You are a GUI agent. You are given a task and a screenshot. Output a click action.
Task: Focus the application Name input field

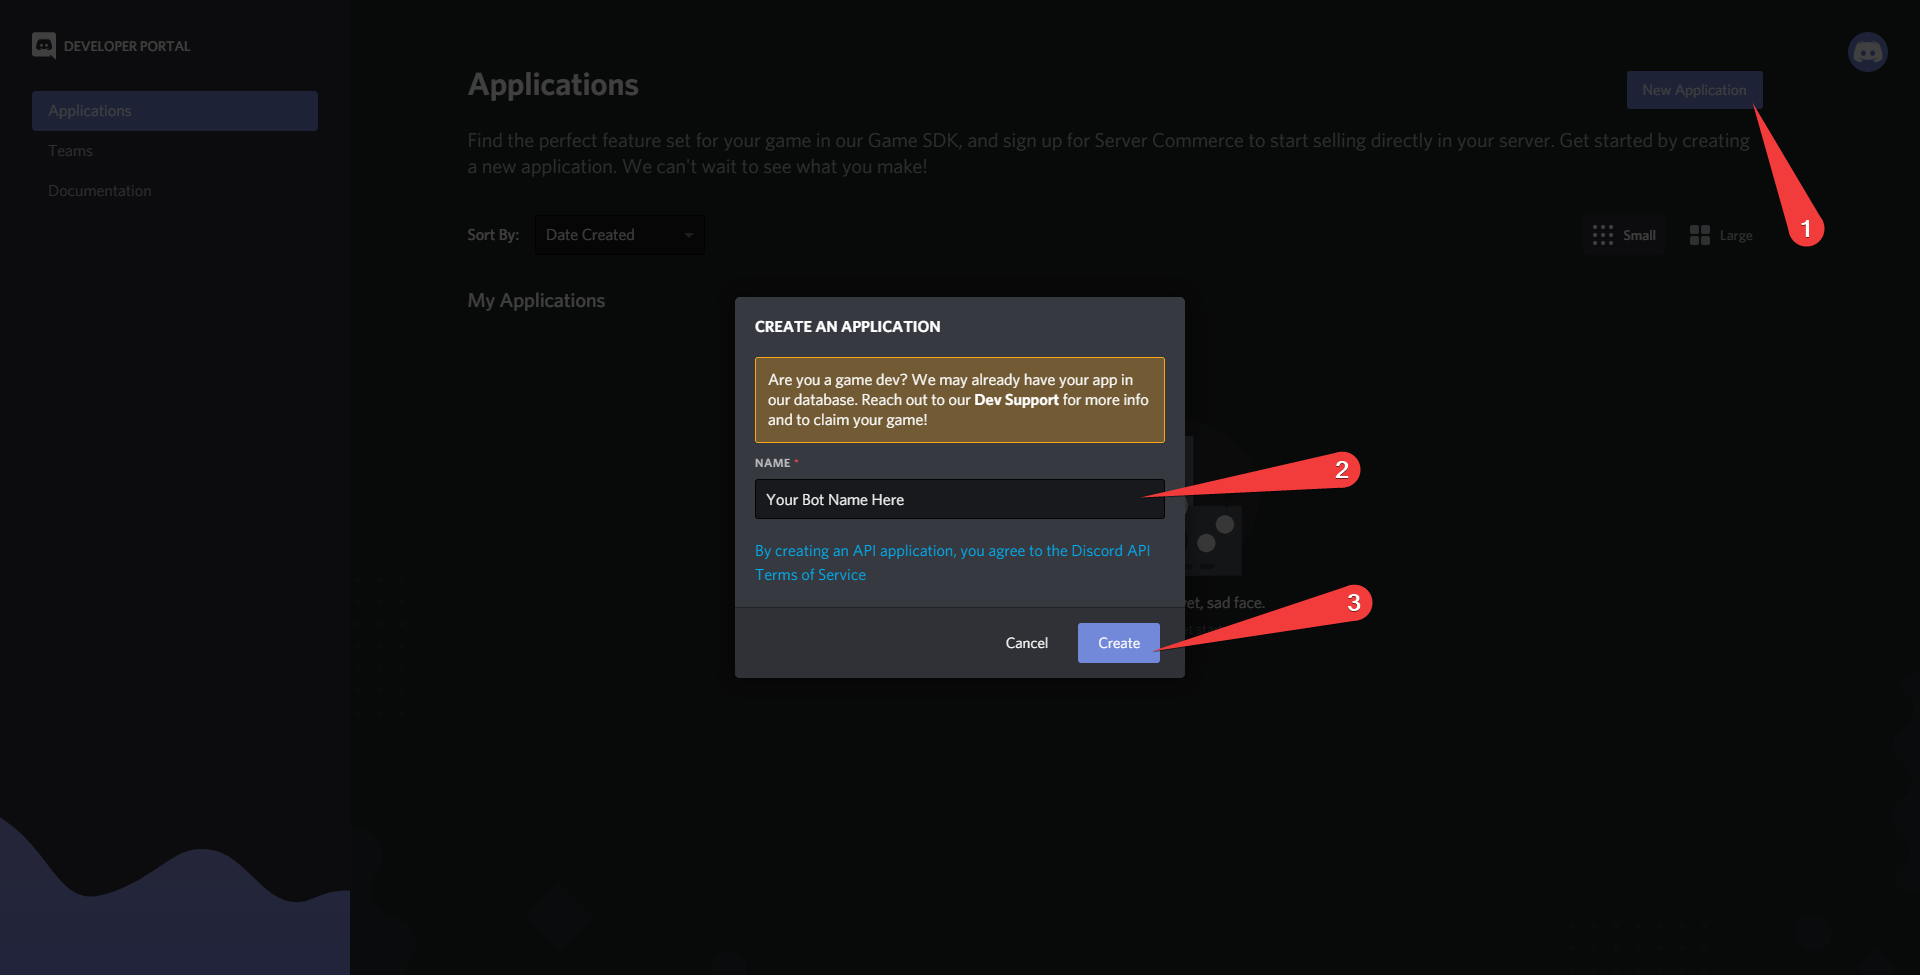(960, 499)
